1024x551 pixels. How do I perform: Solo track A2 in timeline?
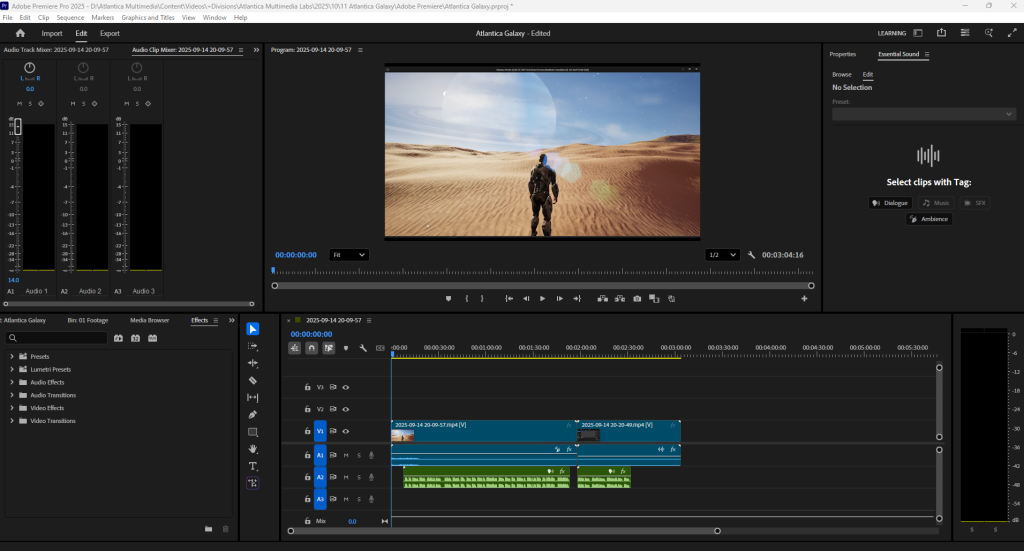point(359,477)
